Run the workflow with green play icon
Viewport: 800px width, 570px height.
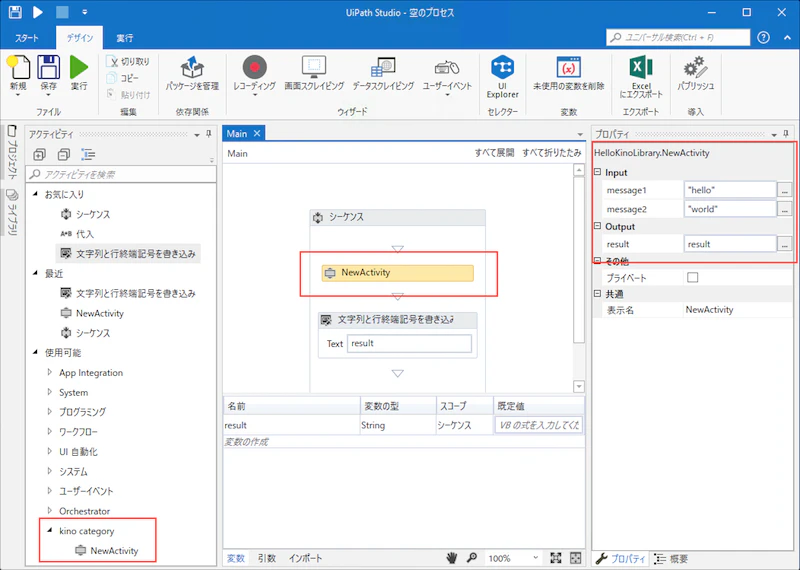pyautogui.click(x=79, y=67)
